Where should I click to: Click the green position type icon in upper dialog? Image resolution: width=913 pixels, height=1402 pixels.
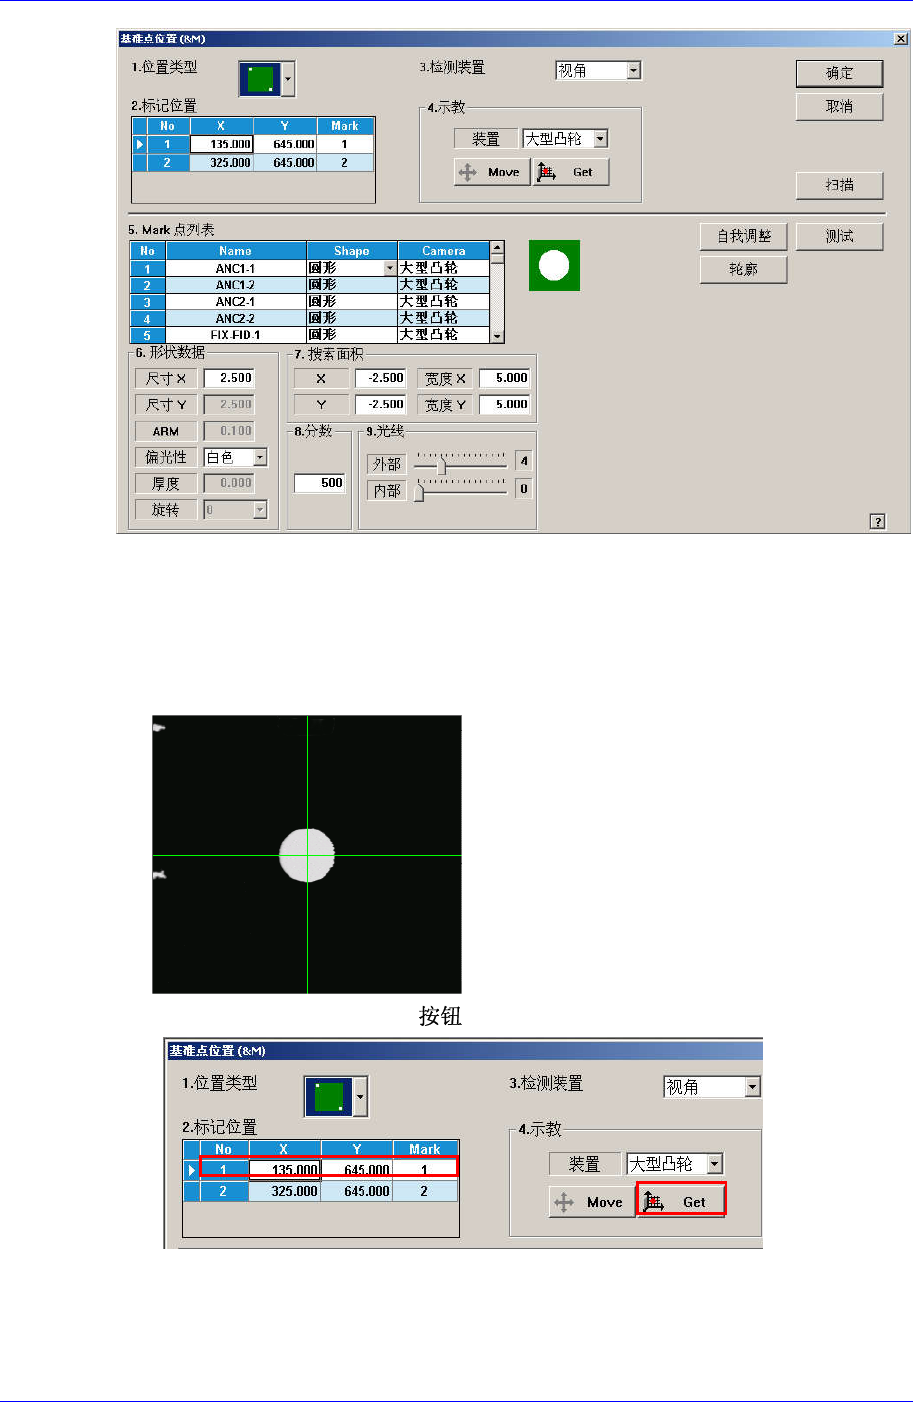260,79
